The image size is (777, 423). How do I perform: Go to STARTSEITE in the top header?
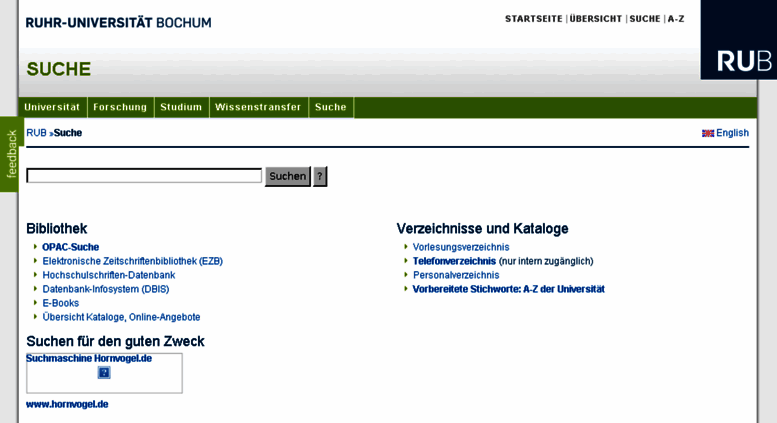click(x=534, y=19)
